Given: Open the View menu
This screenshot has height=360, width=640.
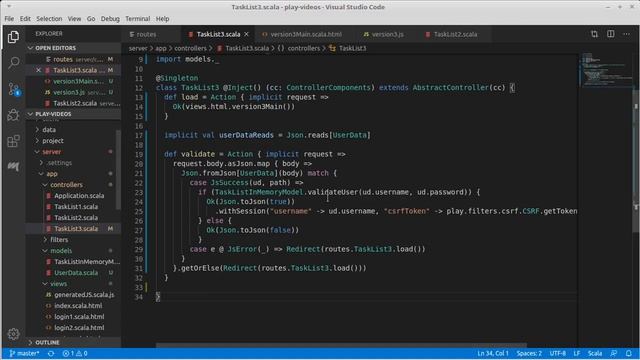Looking at the screenshot, I should [74, 19].
